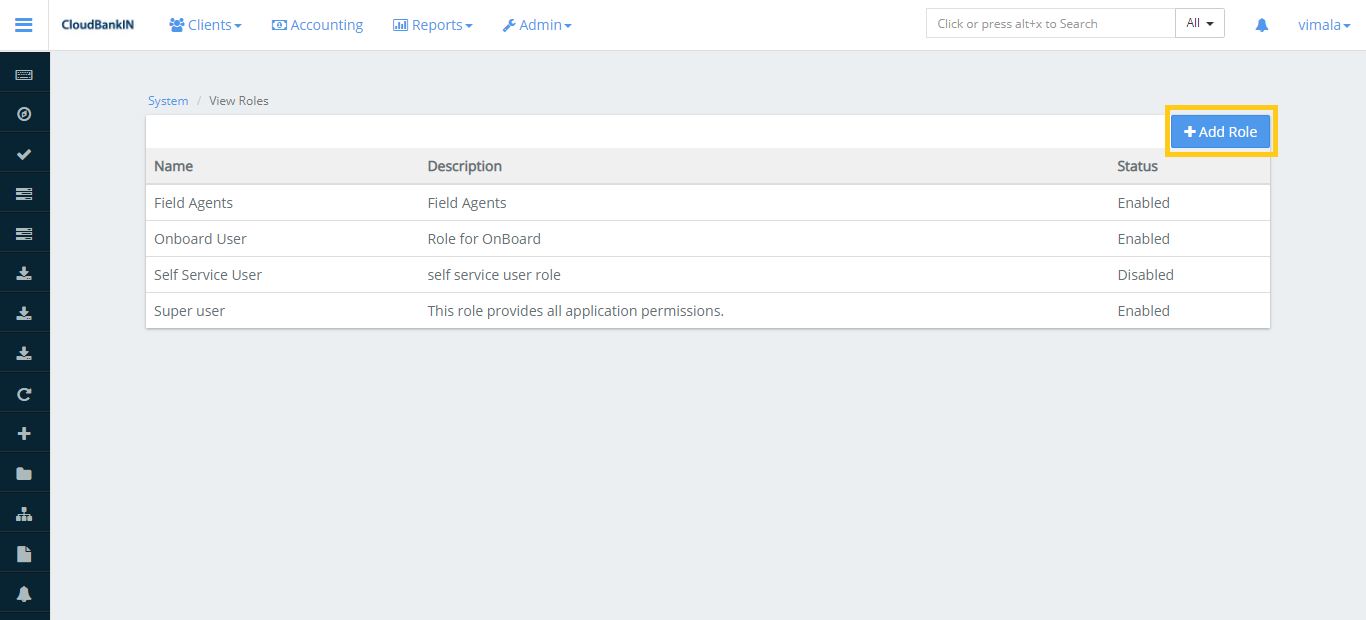Go to Accounting in the top navigation
This screenshot has width=1366, height=620.
[317, 25]
